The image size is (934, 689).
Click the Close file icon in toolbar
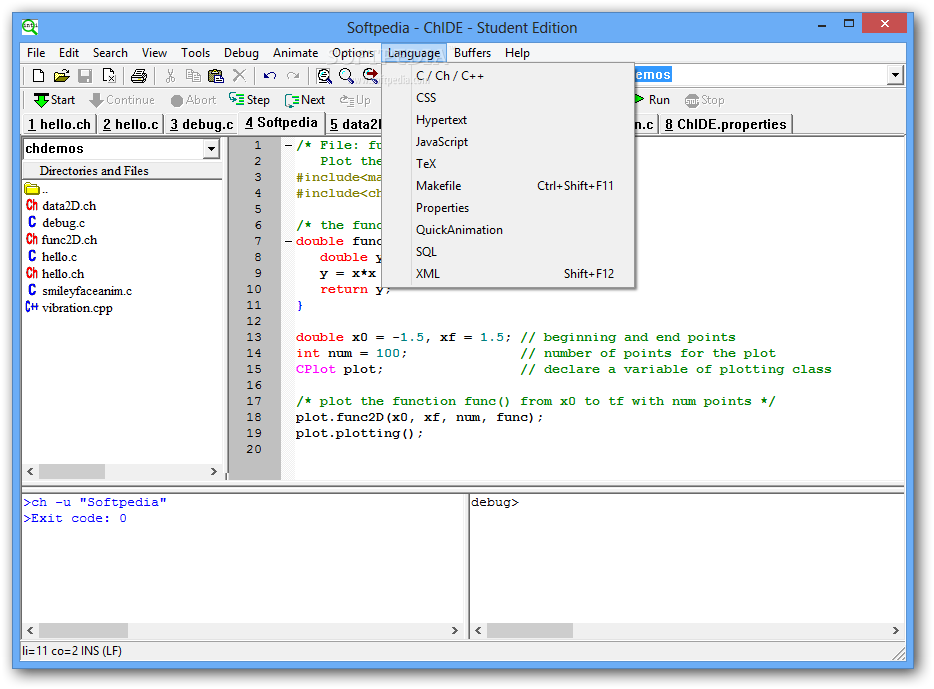tap(109, 76)
